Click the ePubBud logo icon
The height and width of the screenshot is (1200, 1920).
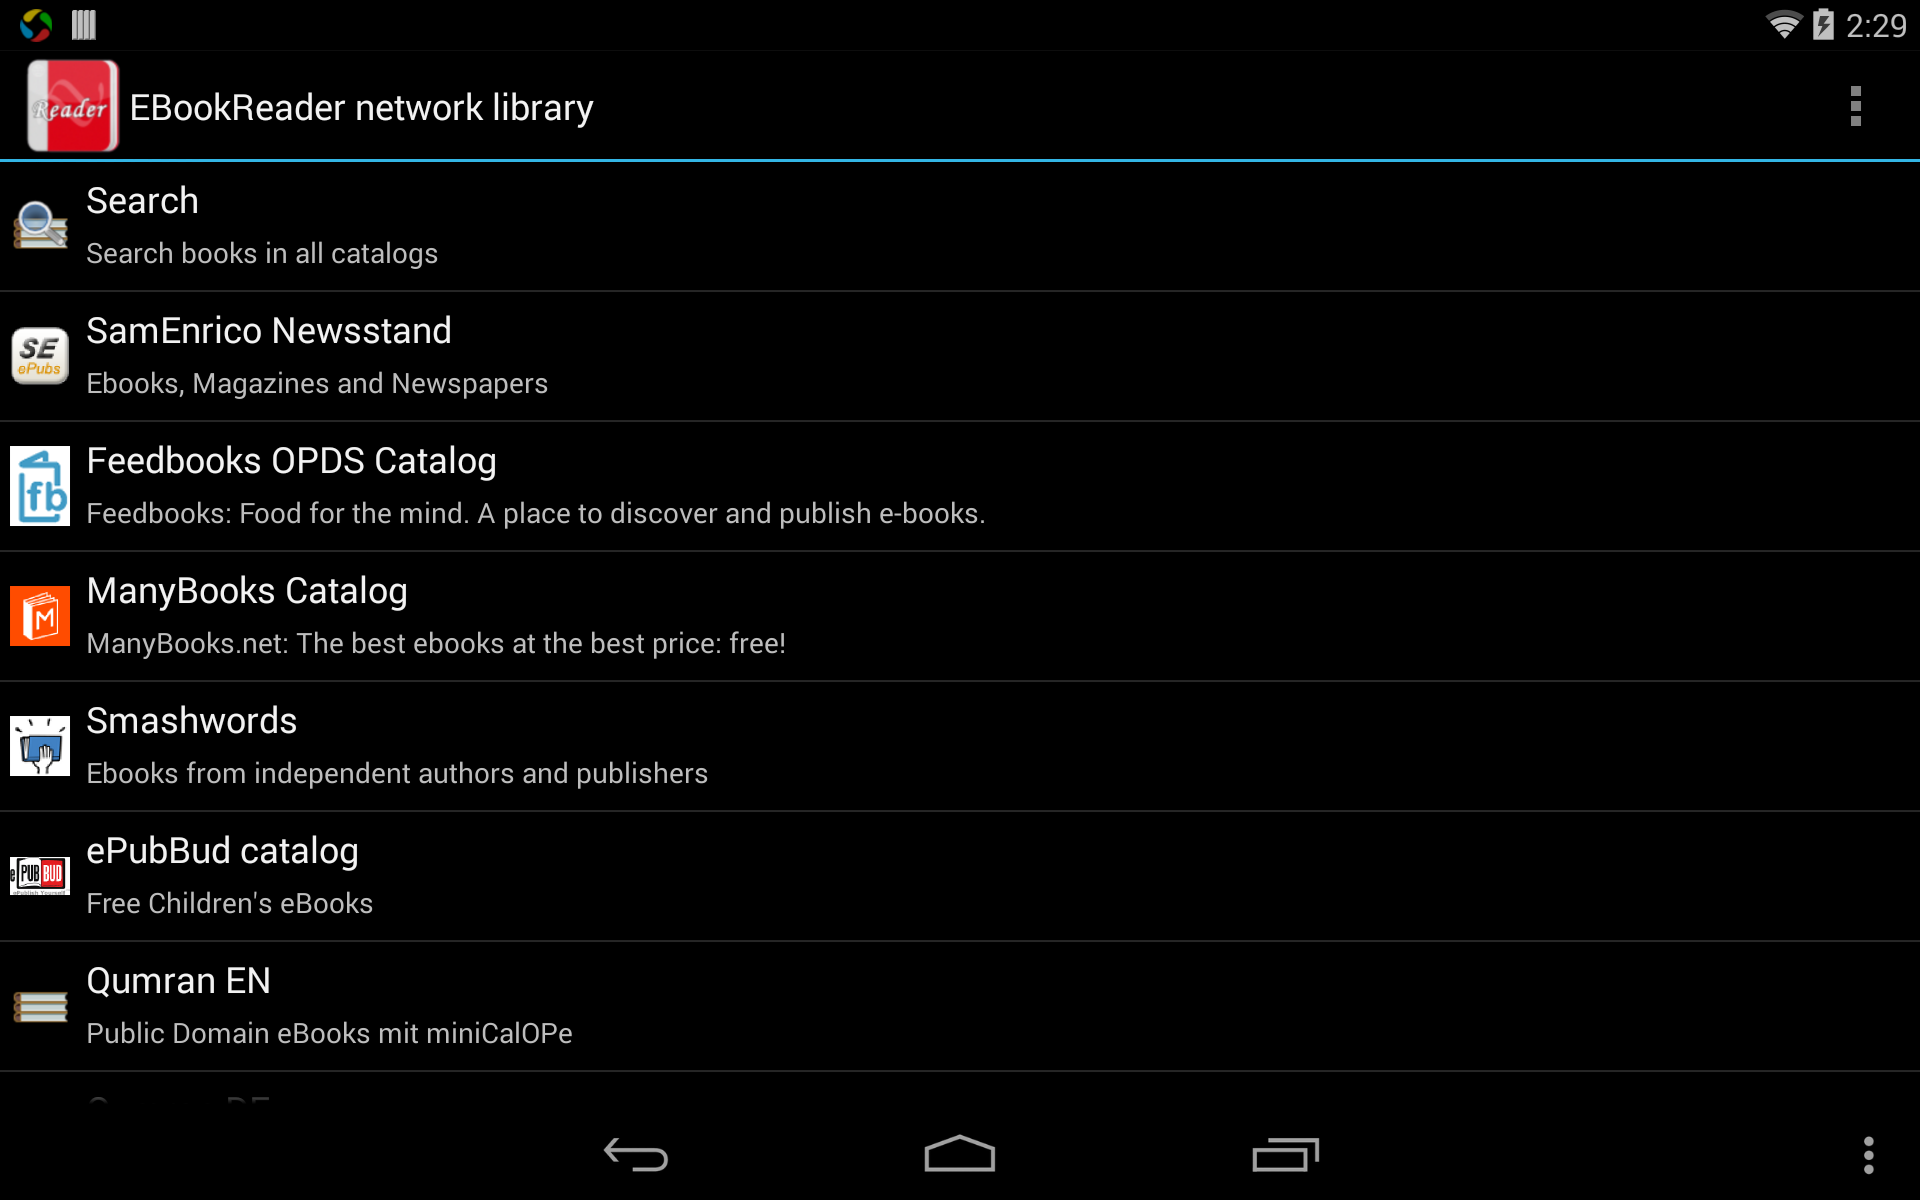point(40,876)
